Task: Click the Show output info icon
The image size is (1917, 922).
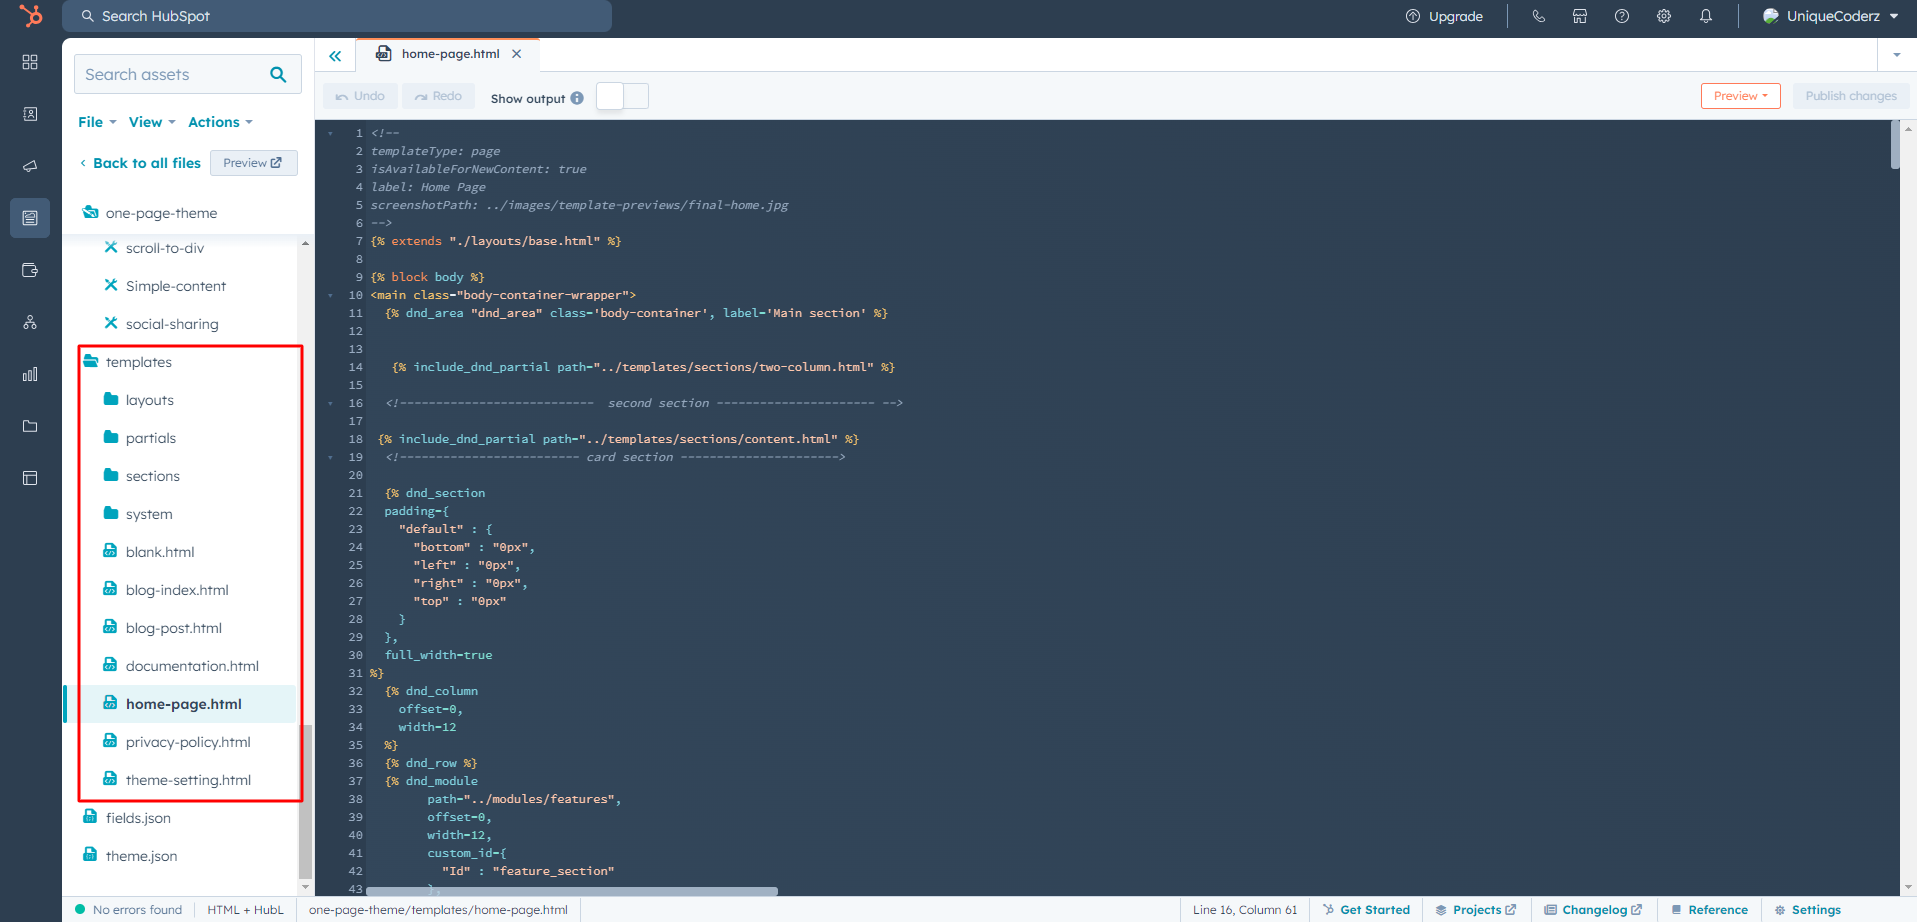Action: pyautogui.click(x=577, y=98)
